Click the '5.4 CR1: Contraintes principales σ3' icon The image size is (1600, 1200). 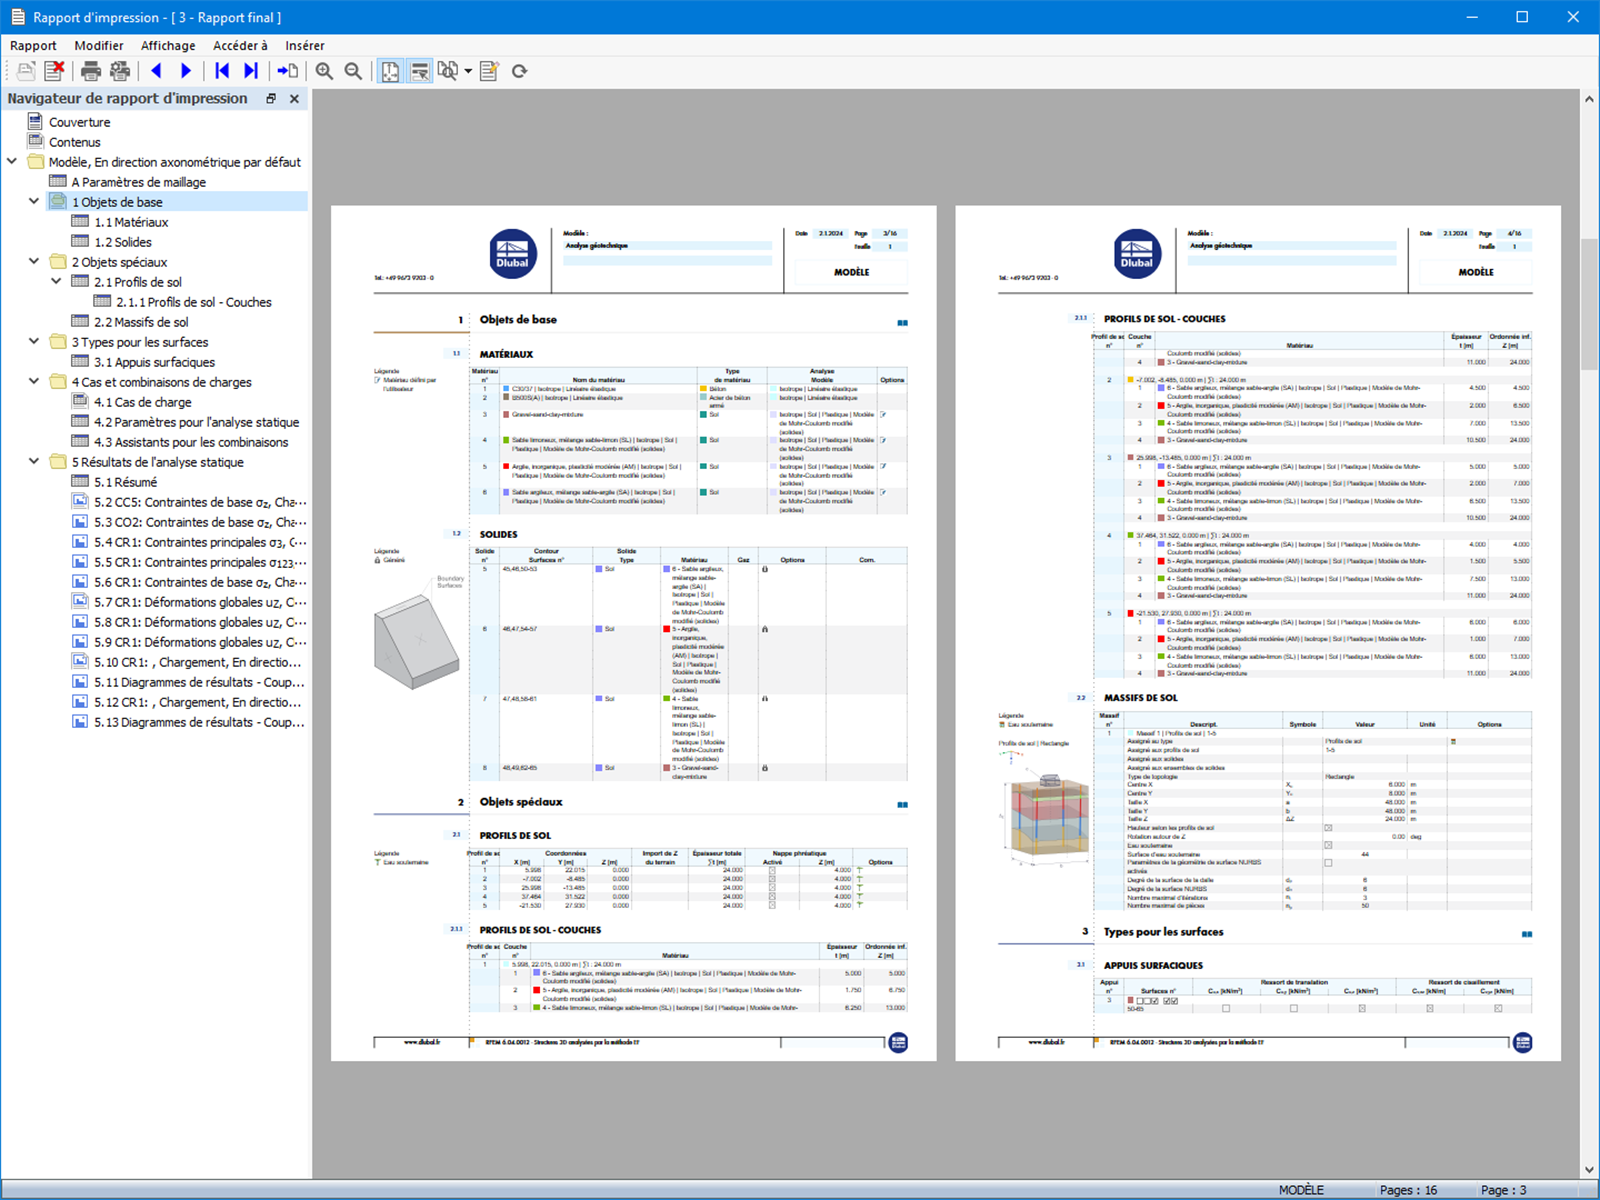[x=80, y=541]
